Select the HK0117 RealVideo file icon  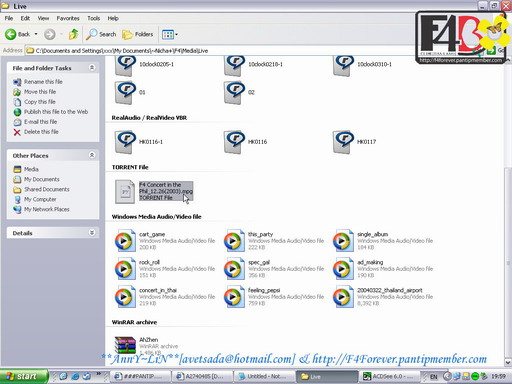343,142
